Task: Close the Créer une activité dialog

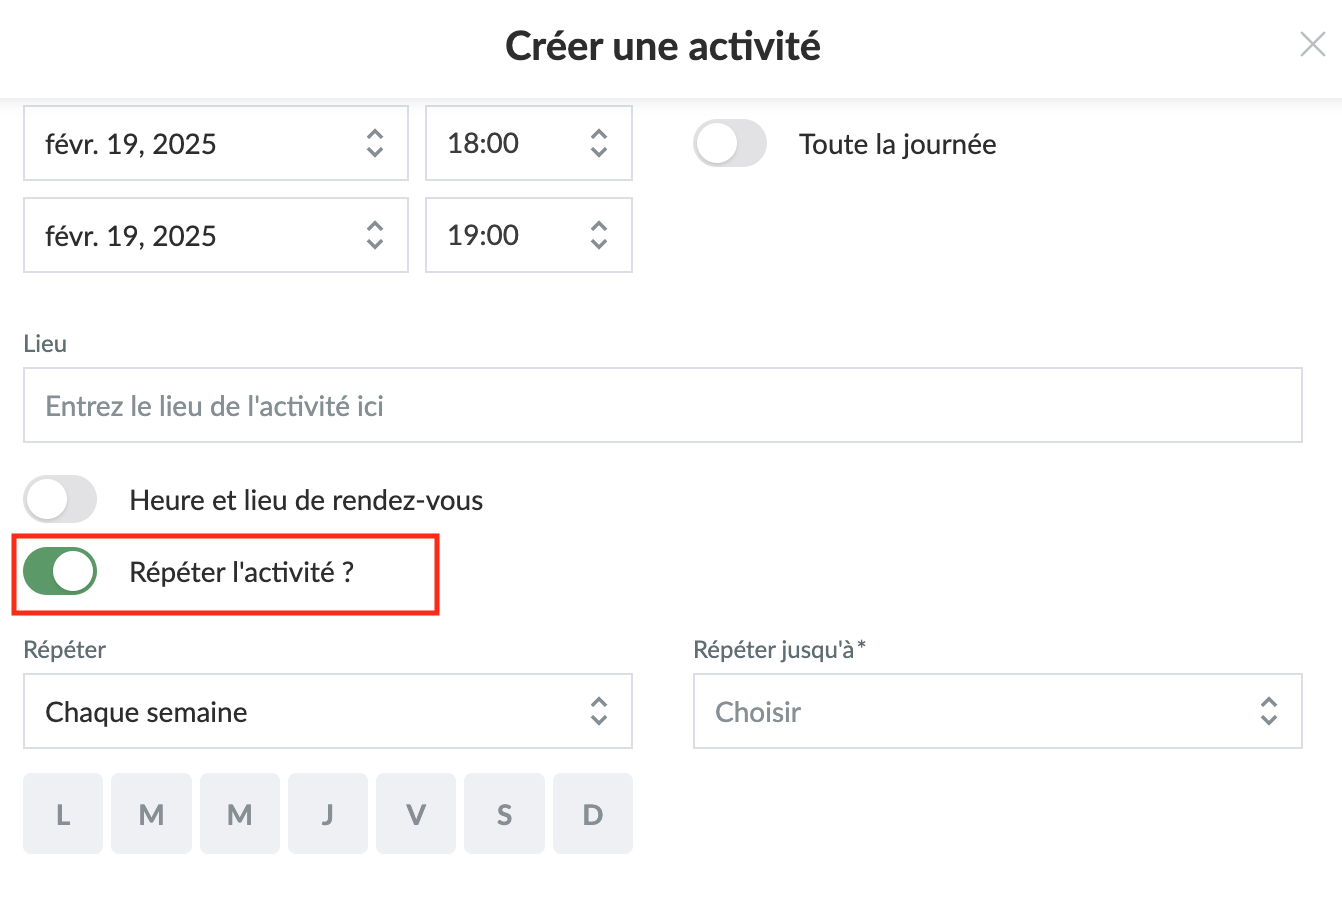Action: coord(1312,44)
